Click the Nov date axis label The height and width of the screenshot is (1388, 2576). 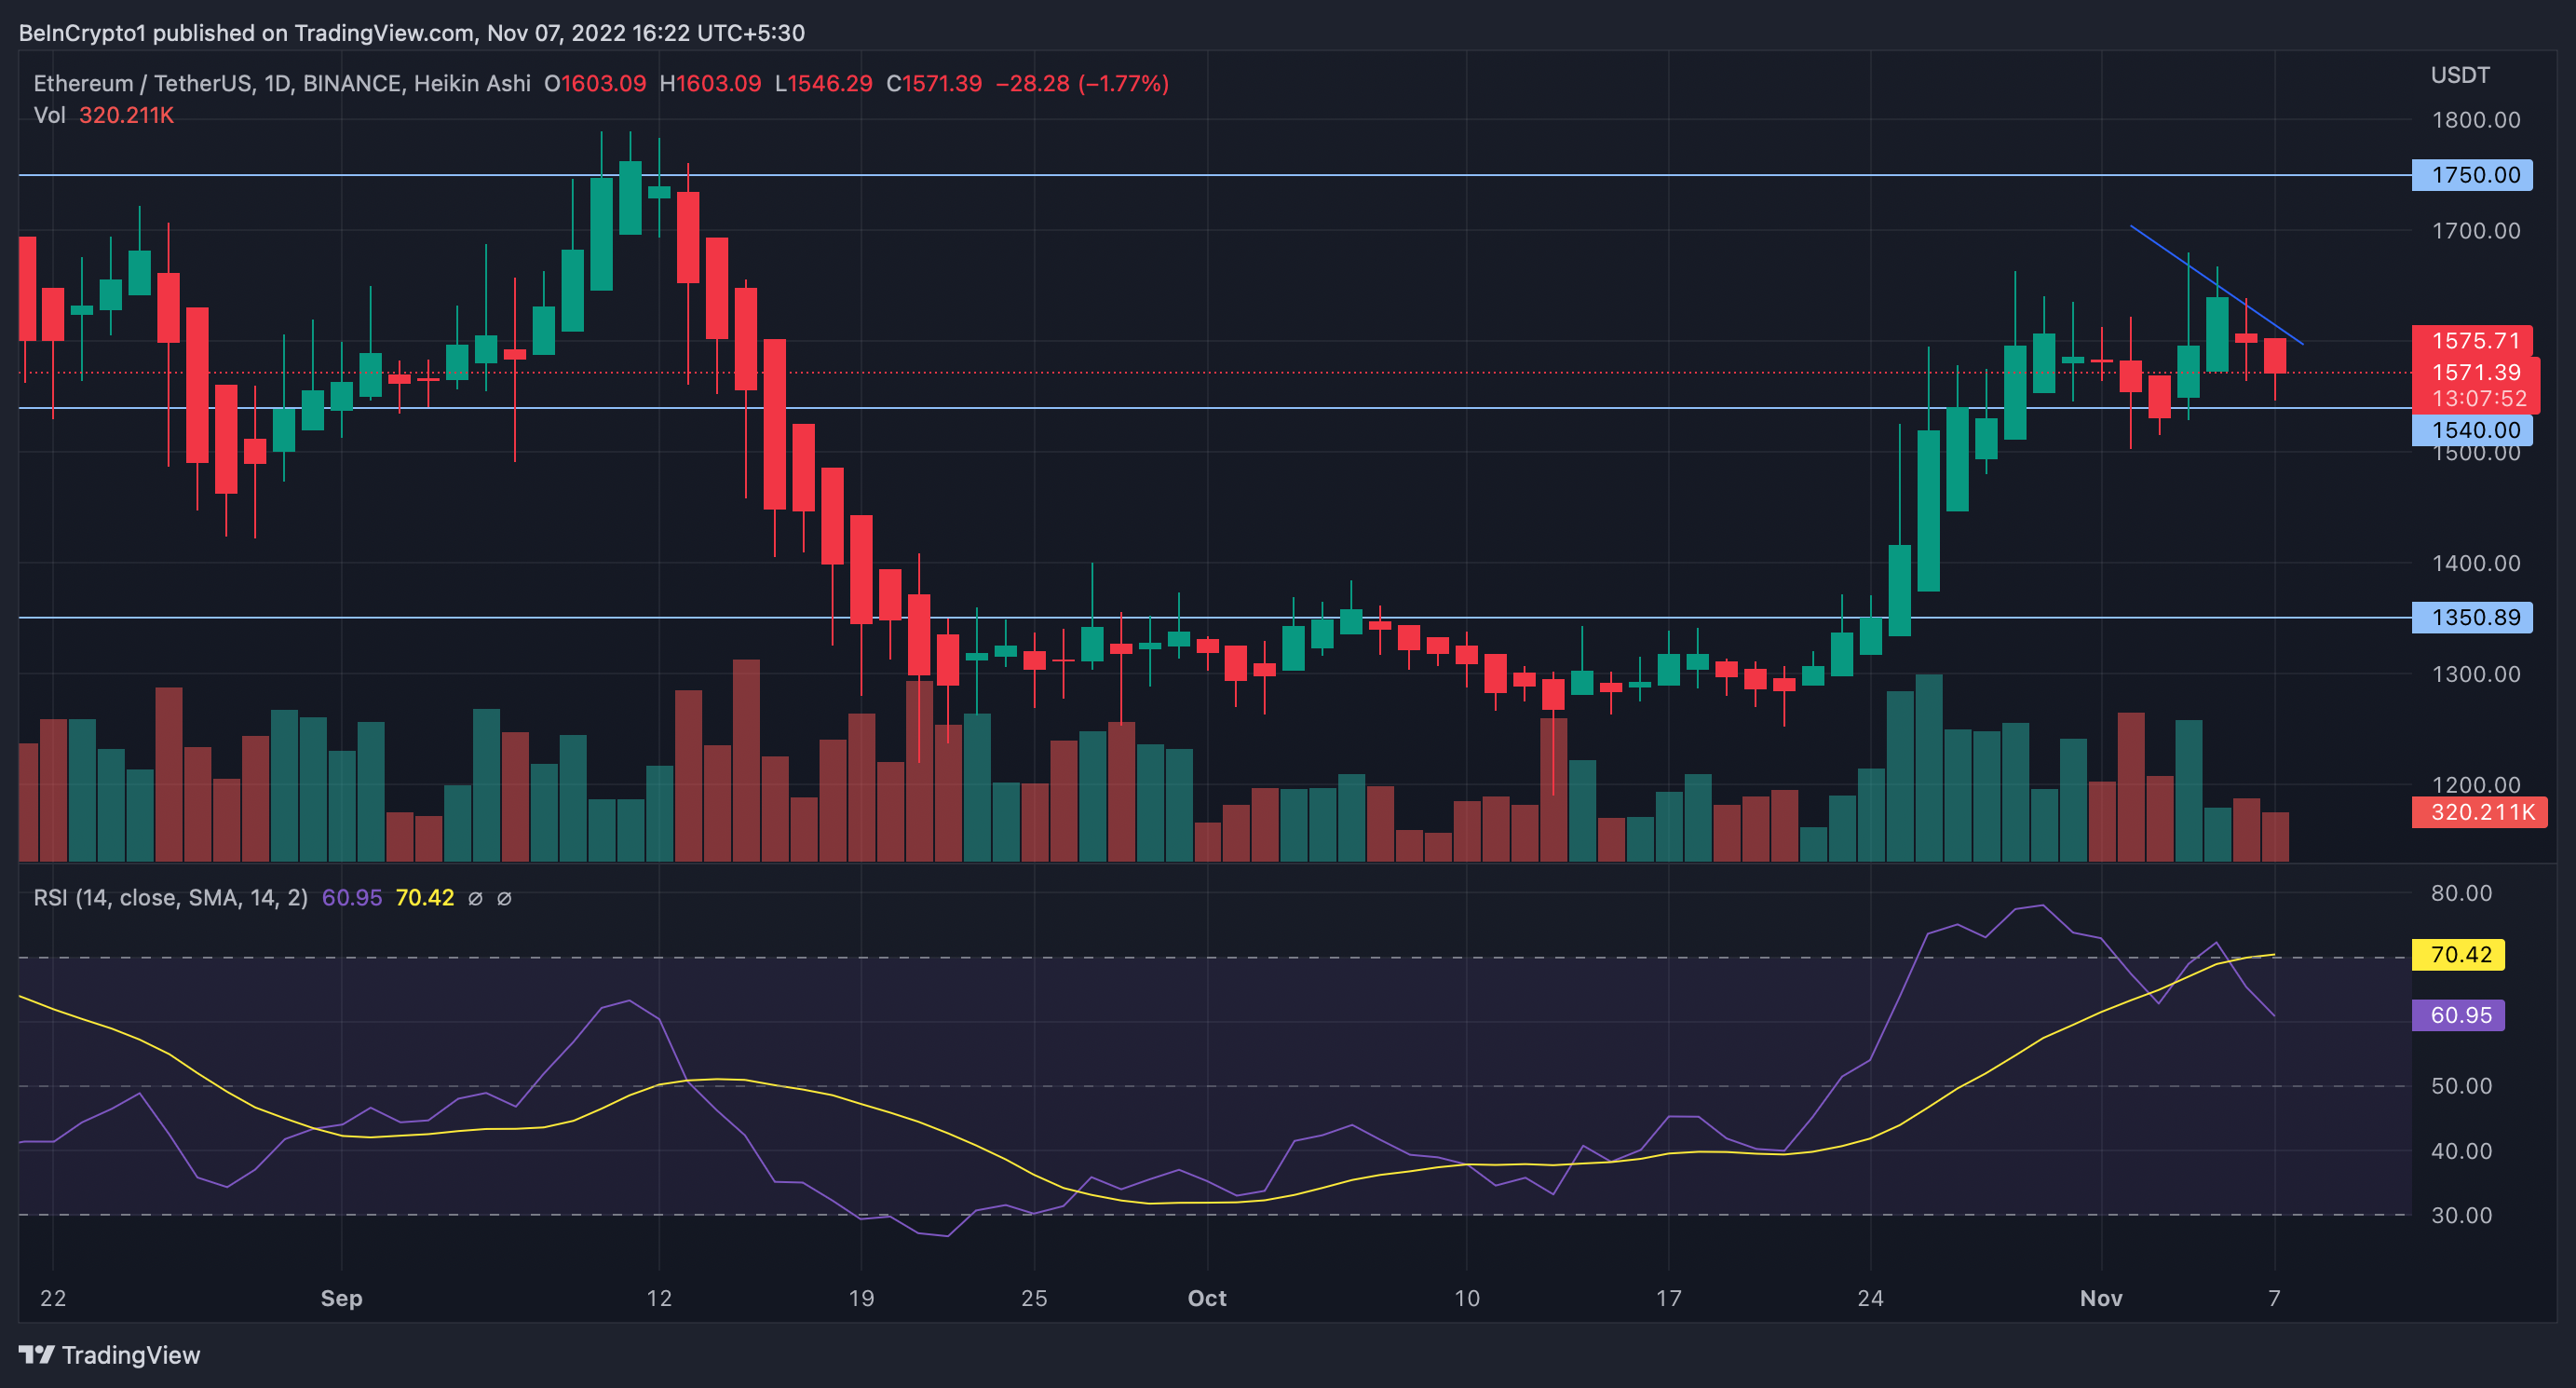point(2100,1298)
